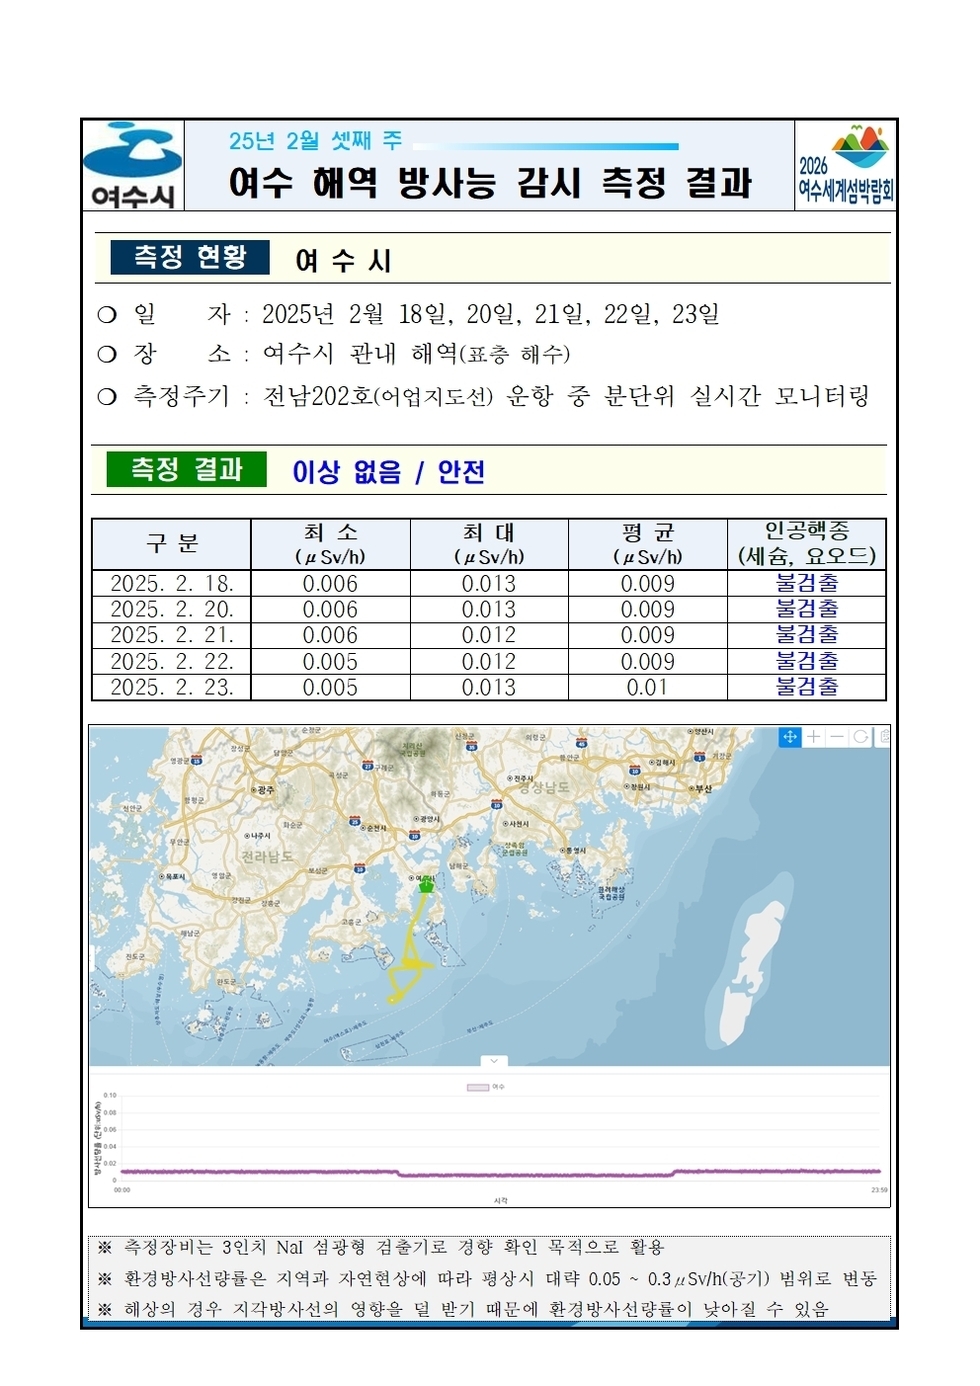Reset the map with the refresh icon
The height and width of the screenshot is (1386, 980).
[x=860, y=737]
